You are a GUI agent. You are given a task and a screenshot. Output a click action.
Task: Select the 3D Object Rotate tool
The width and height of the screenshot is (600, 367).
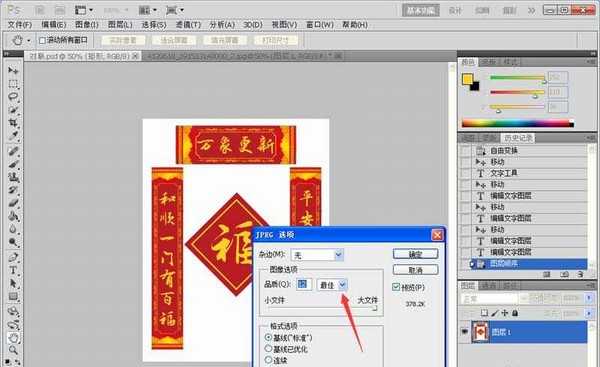13,312
